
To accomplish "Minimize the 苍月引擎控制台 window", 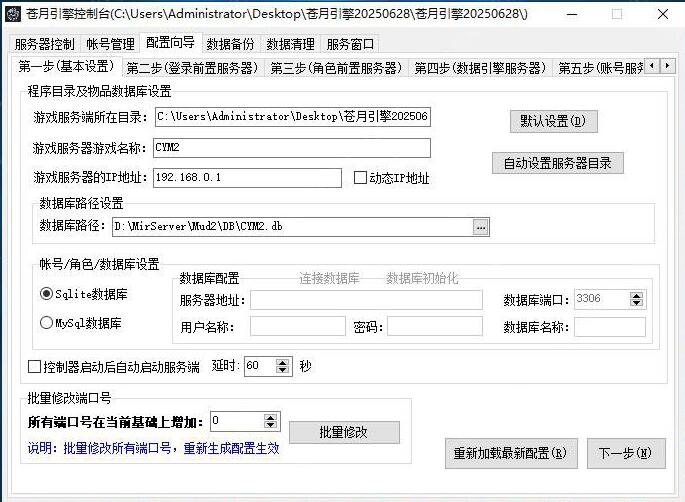I will click(572, 14).
